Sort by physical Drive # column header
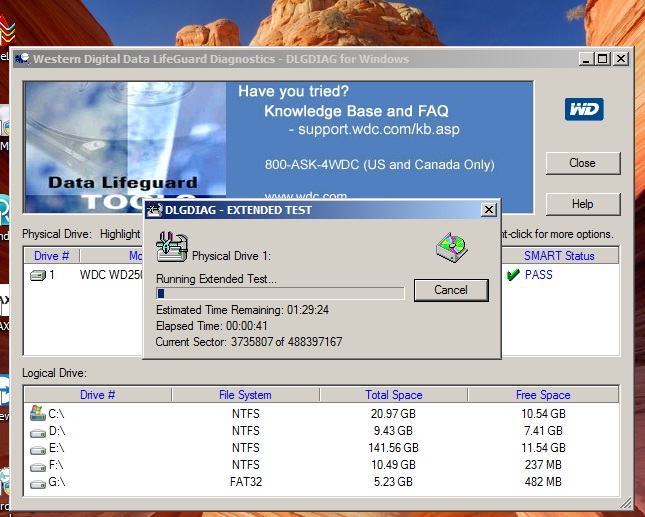 pos(51,256)
